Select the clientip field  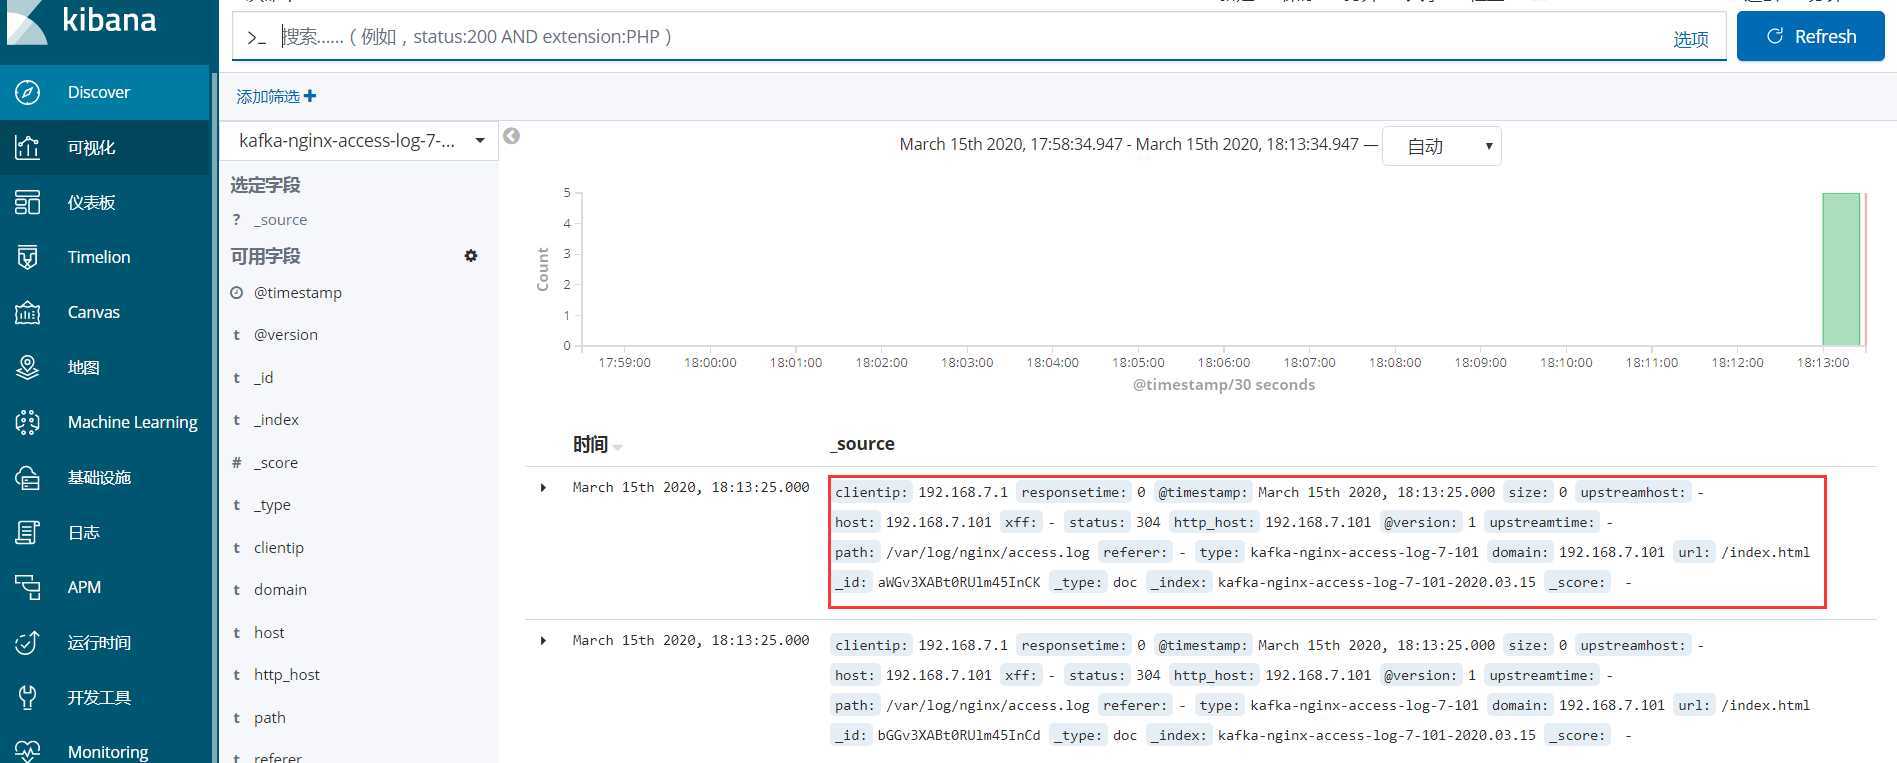[279, 548]
